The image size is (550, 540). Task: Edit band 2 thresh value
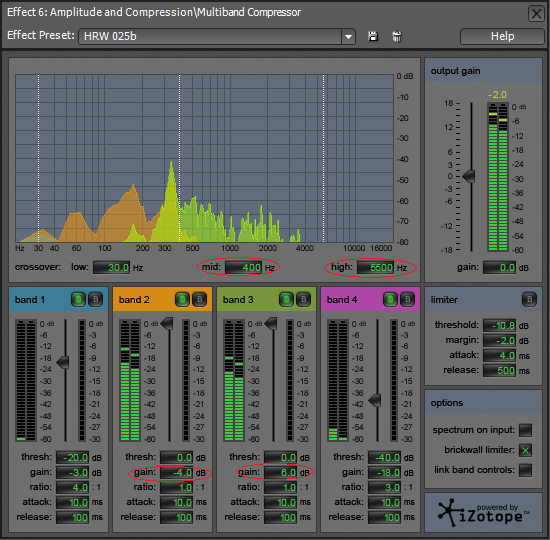176,458
